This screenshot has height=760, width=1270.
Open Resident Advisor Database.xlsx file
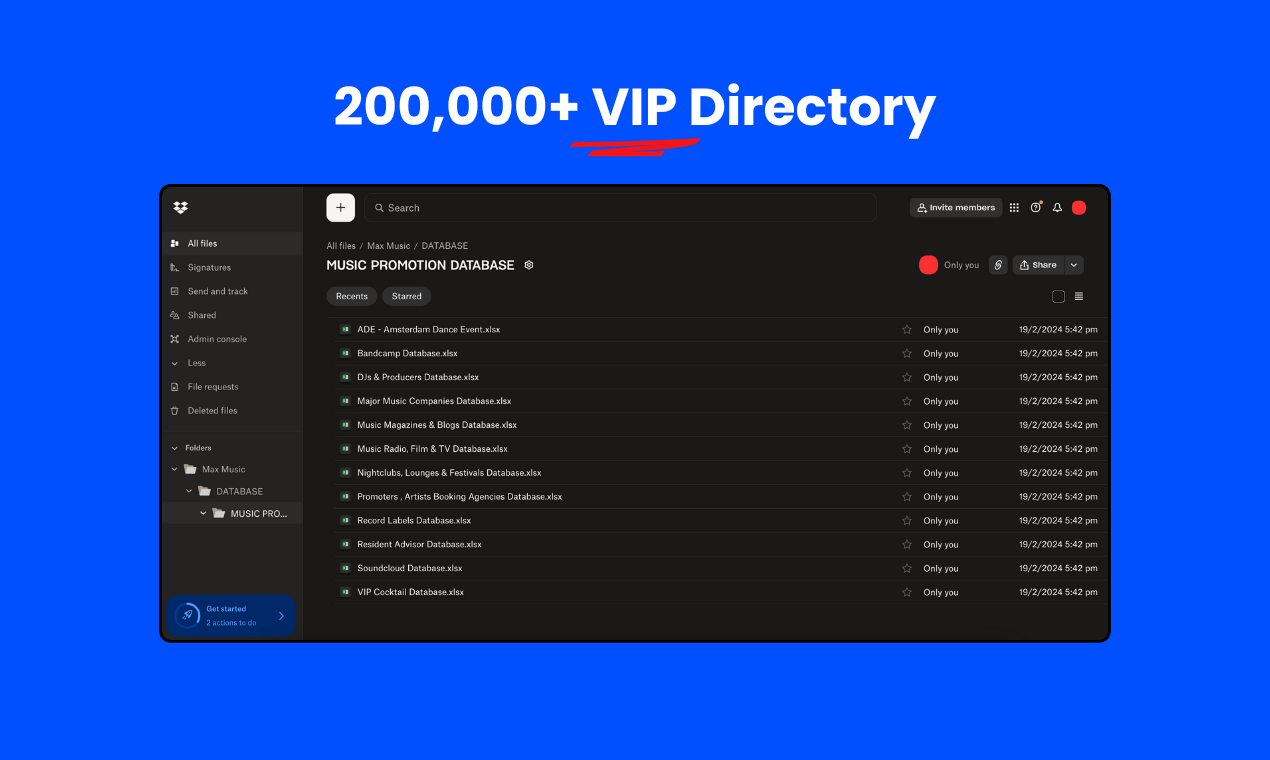pos(419,545)
